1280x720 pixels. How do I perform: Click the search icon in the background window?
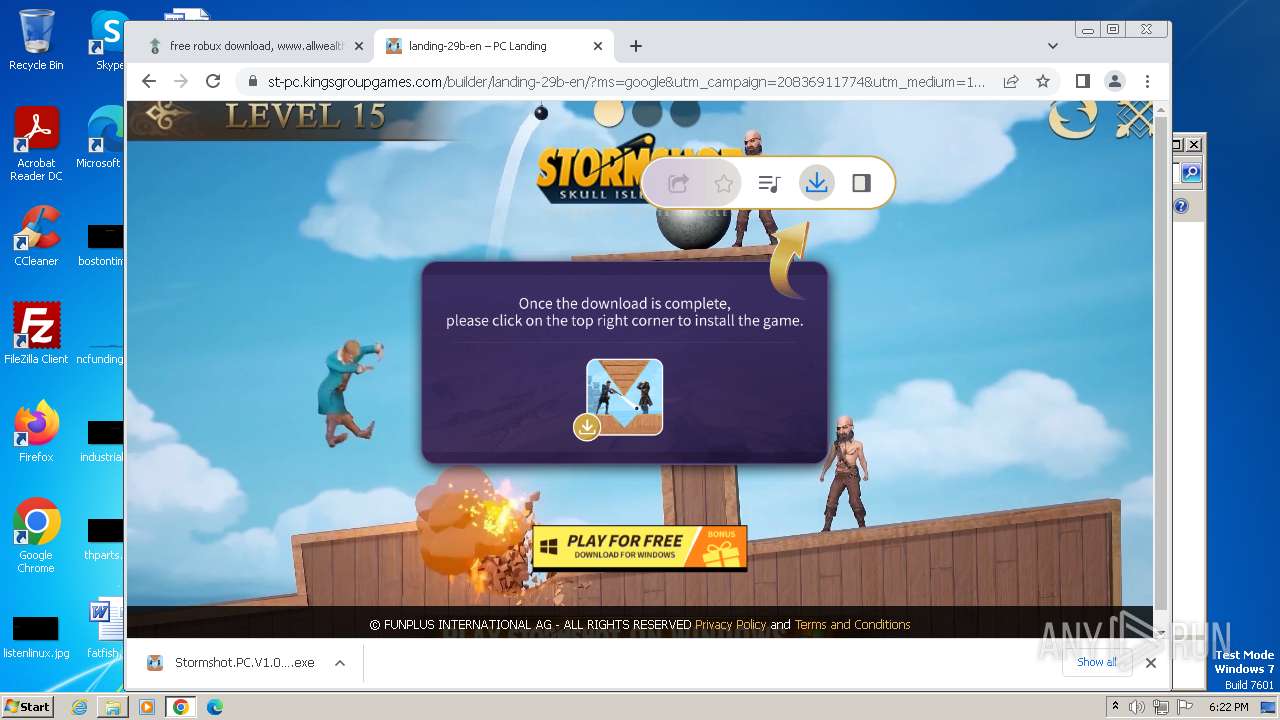point(1190,173)
